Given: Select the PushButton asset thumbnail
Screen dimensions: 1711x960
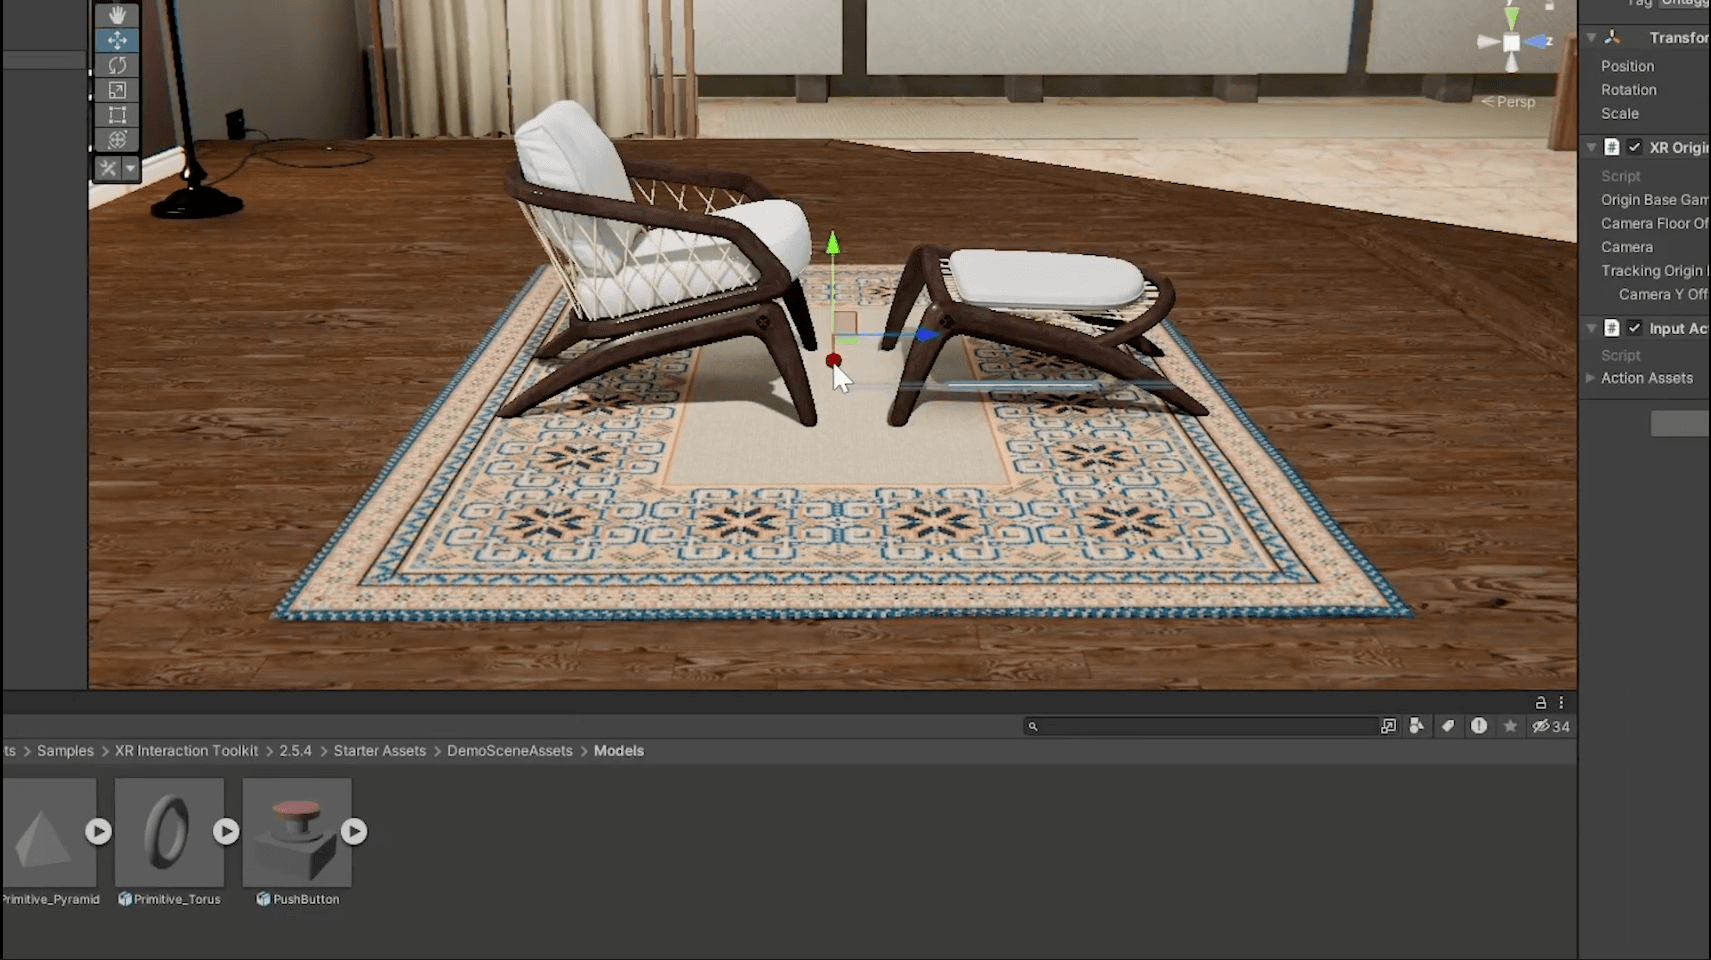Looking at the screenshot, I should (297, 835).
